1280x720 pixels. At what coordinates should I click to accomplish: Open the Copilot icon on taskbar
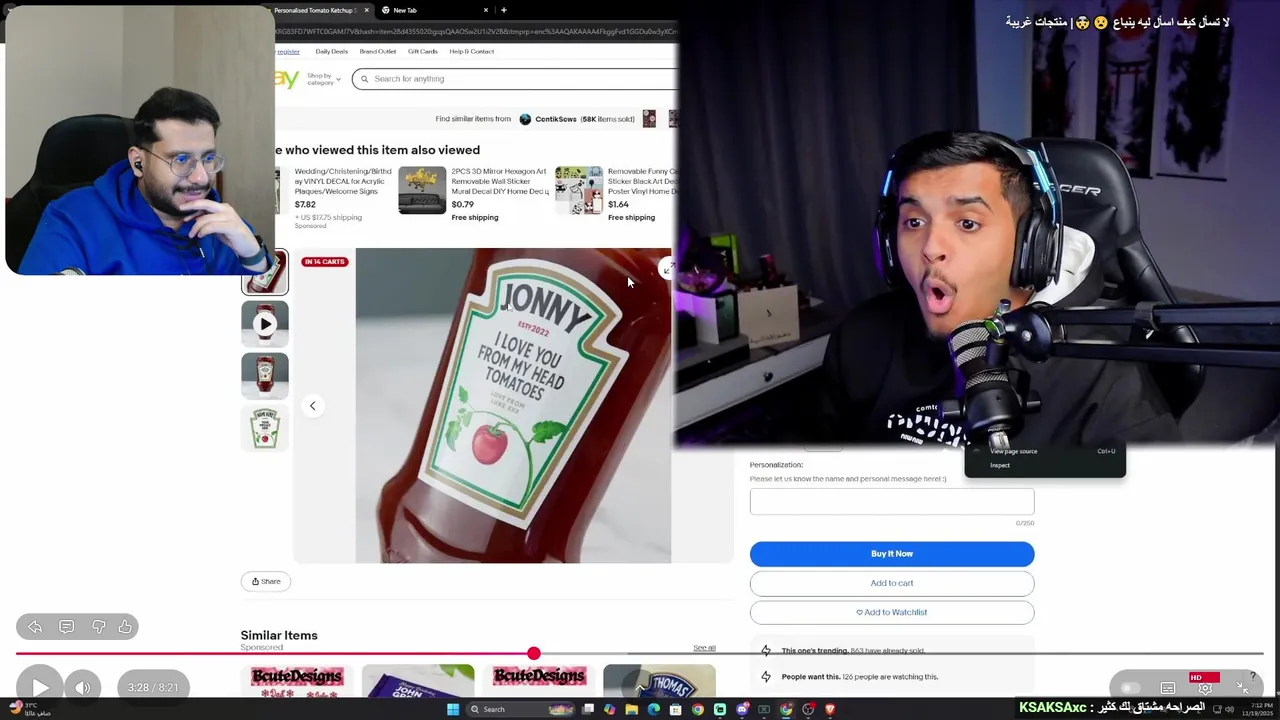click(609, 709)
